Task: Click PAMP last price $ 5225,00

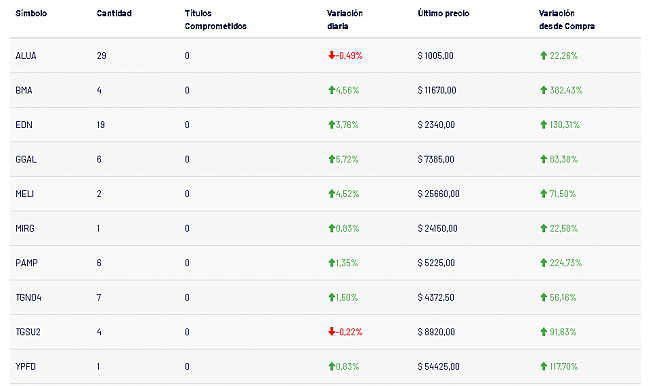Action: click(436, 263)
